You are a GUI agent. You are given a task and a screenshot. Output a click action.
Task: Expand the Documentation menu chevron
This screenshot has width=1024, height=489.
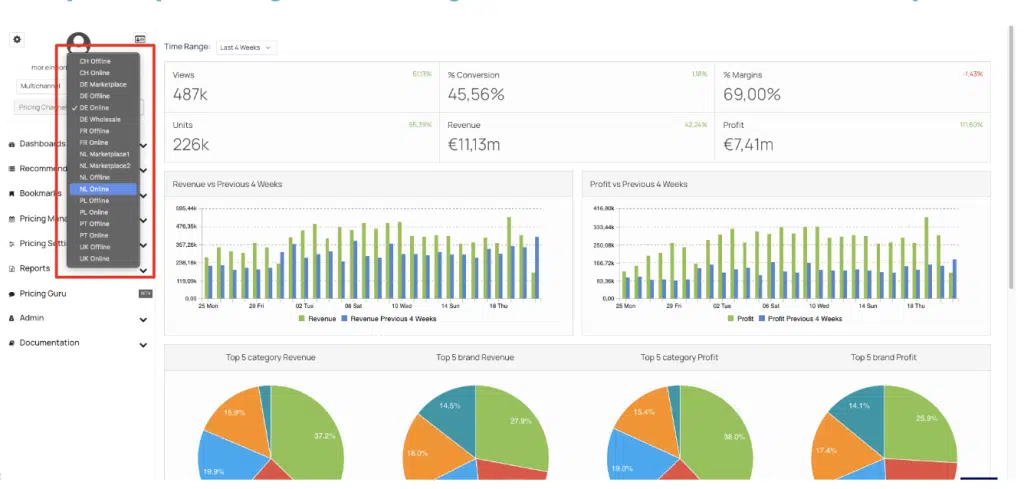tap(143, 345)
